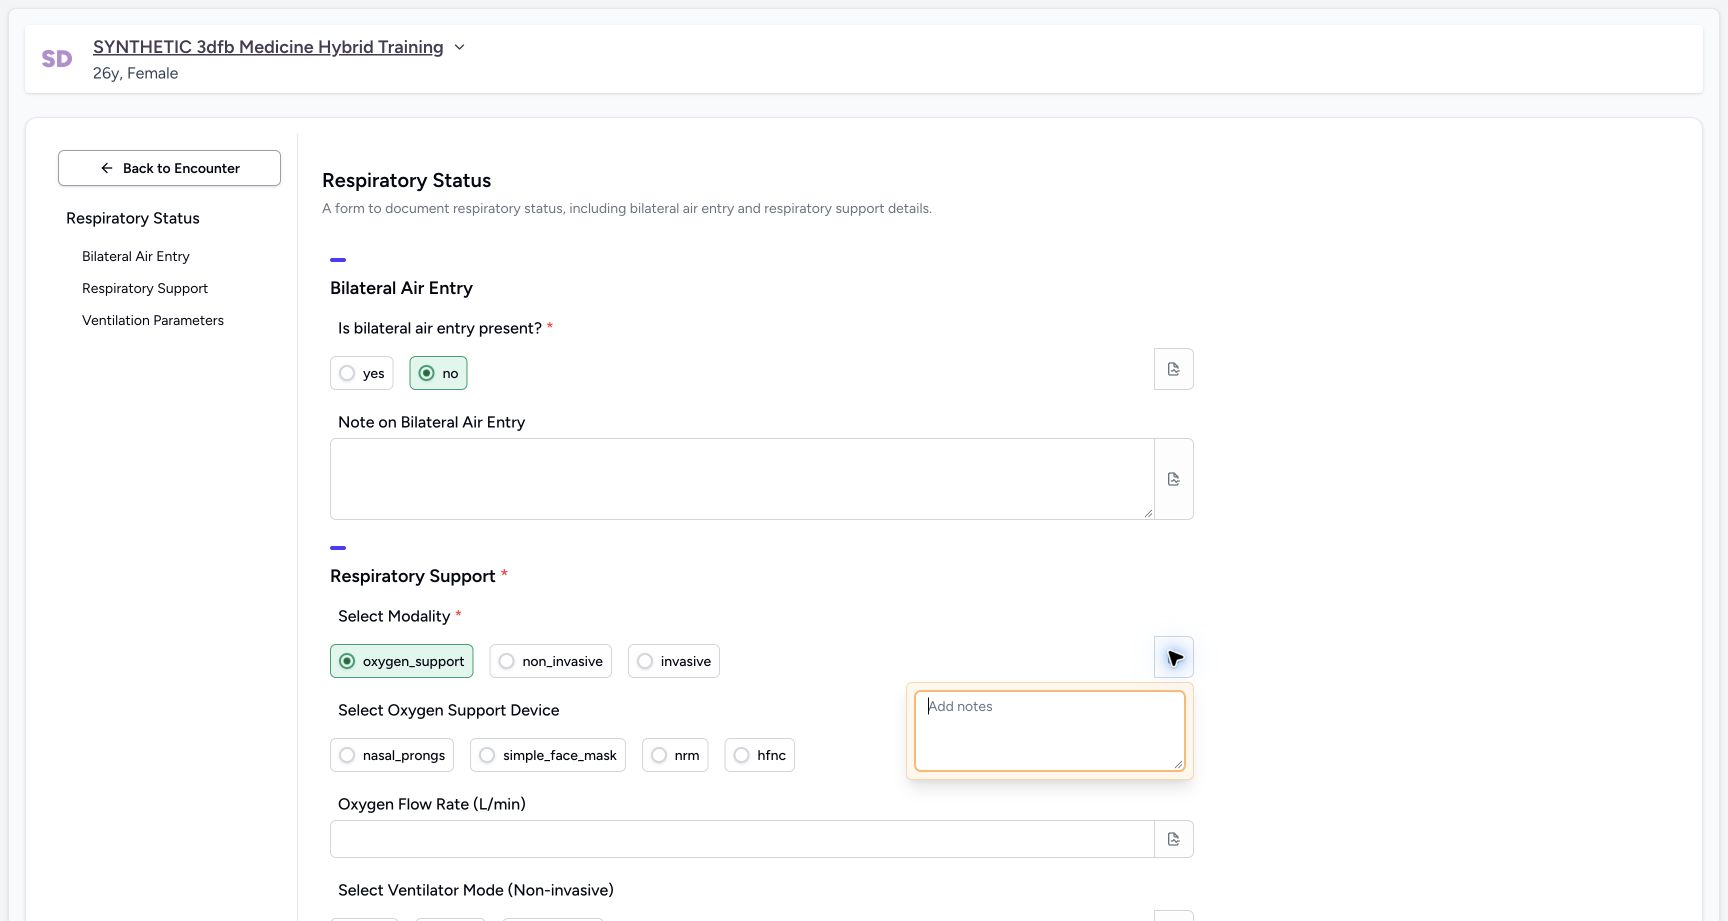Click notes icon beside Note on Bilateral Air Entry
This screenshot has width=1728, height=921.
coord(1174,479)
